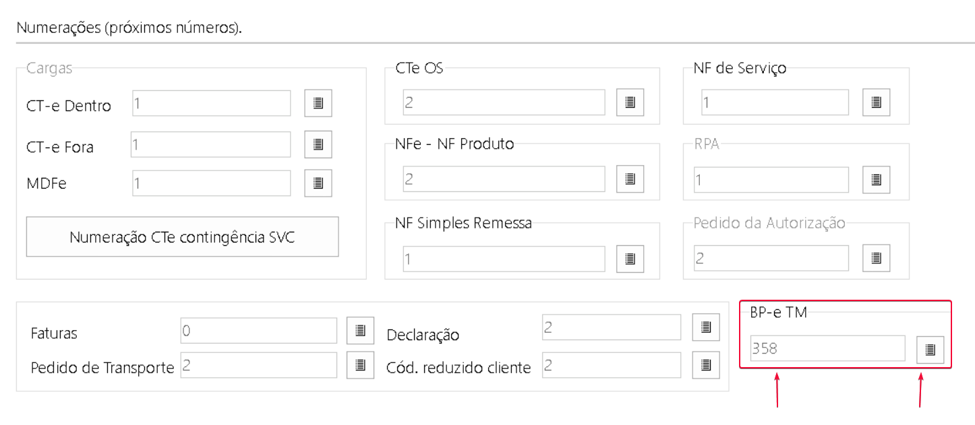975x425 pixels.
Task: Open the Declaração numbering icon
Action: pos(706,327)
